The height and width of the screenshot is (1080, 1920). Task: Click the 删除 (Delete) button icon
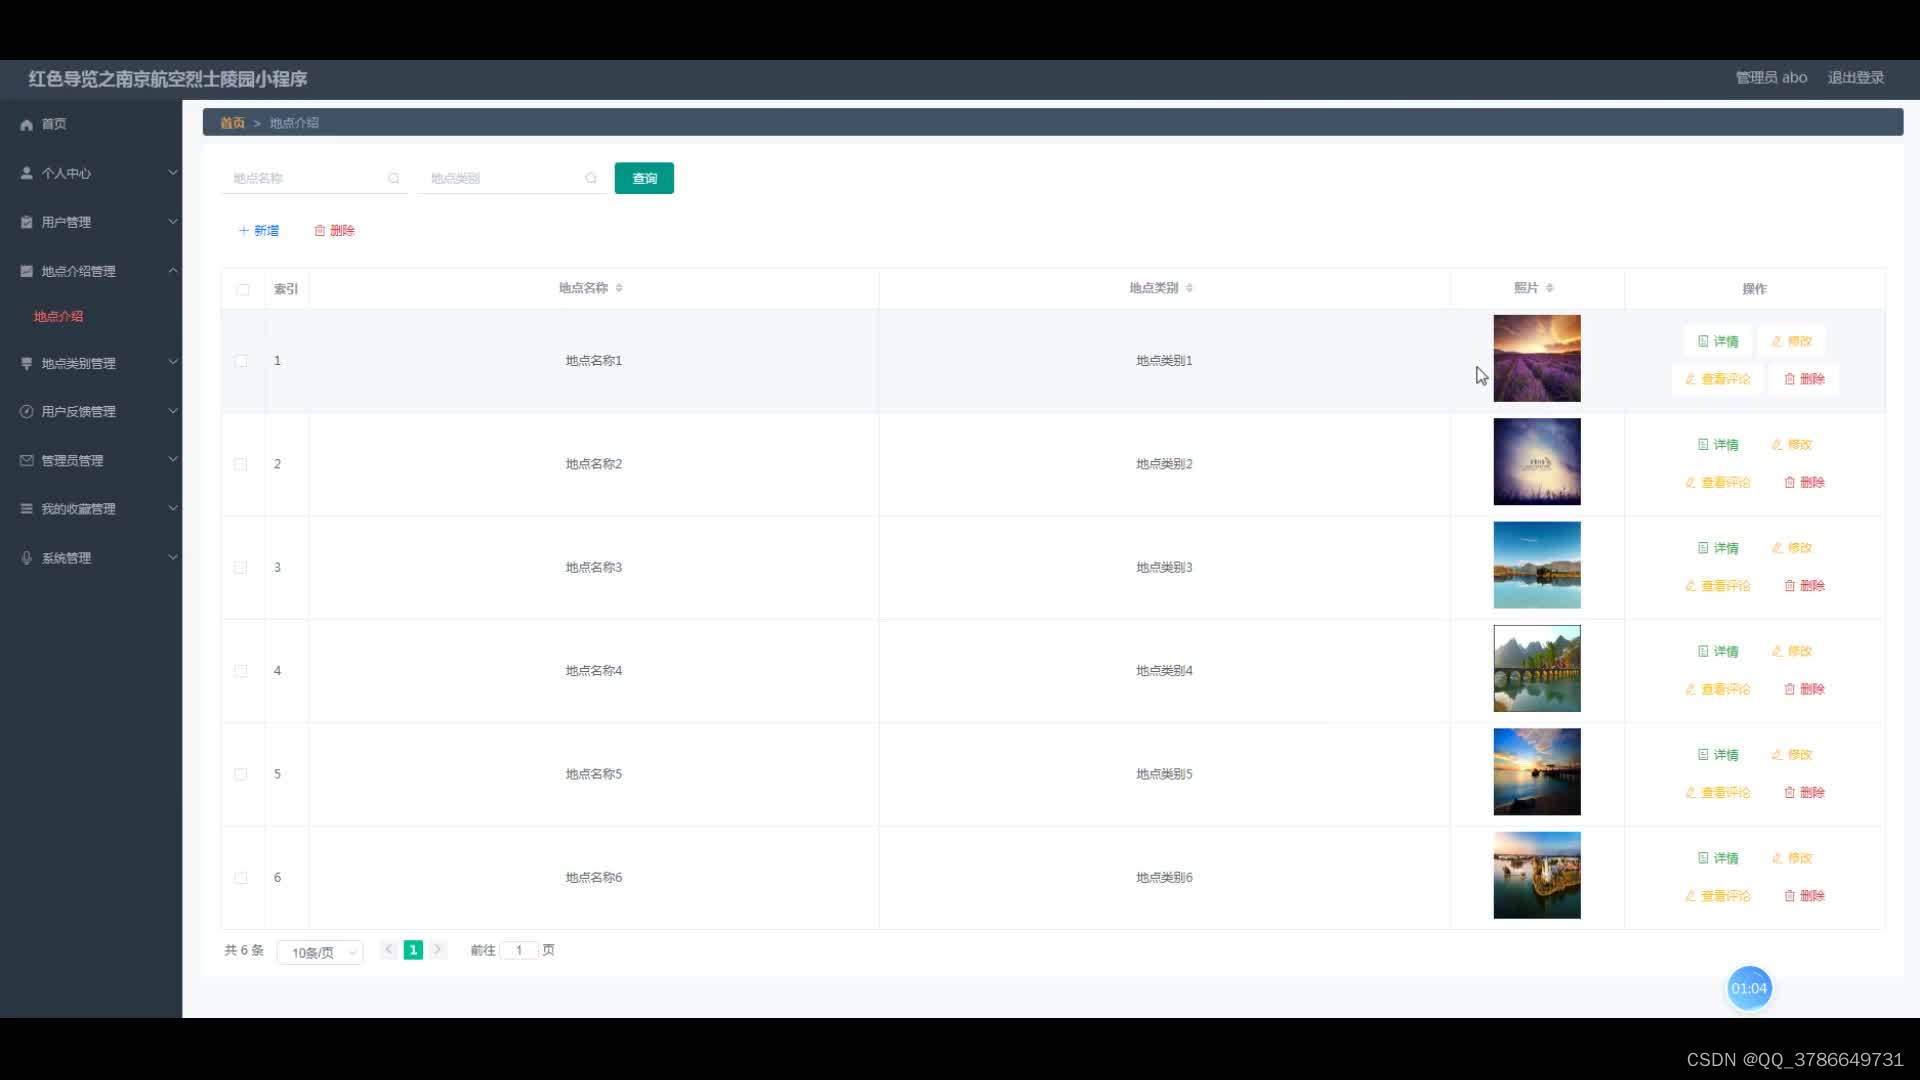pyautogui.click(x=334, y=231)
